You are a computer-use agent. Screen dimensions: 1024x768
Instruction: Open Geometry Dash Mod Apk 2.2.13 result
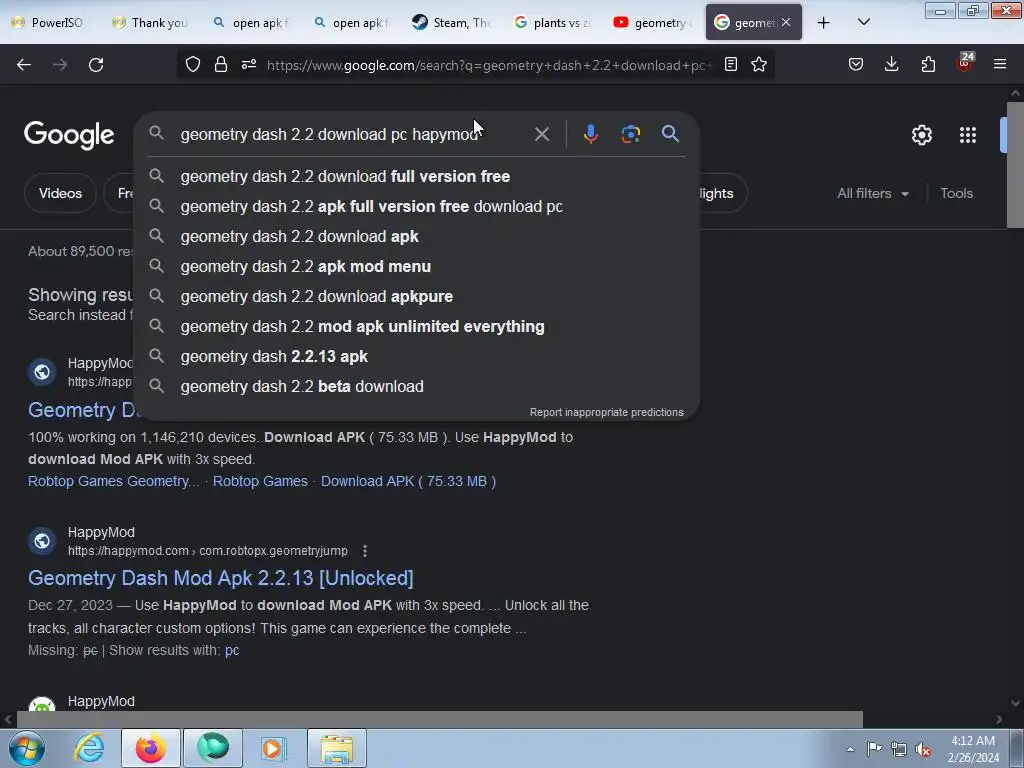pos(221,578)
